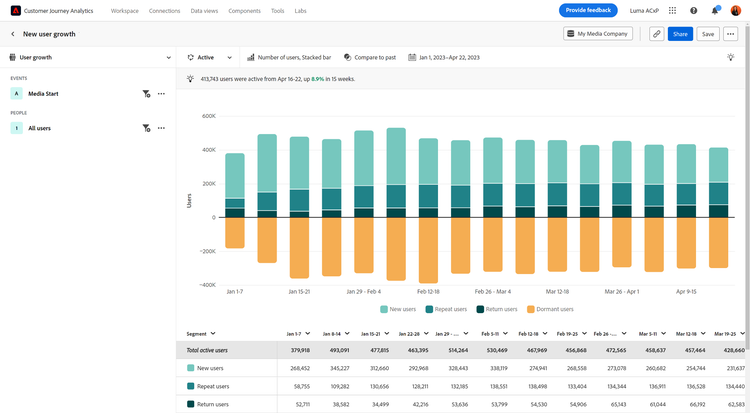Open the app switcher grid icon

670,10
